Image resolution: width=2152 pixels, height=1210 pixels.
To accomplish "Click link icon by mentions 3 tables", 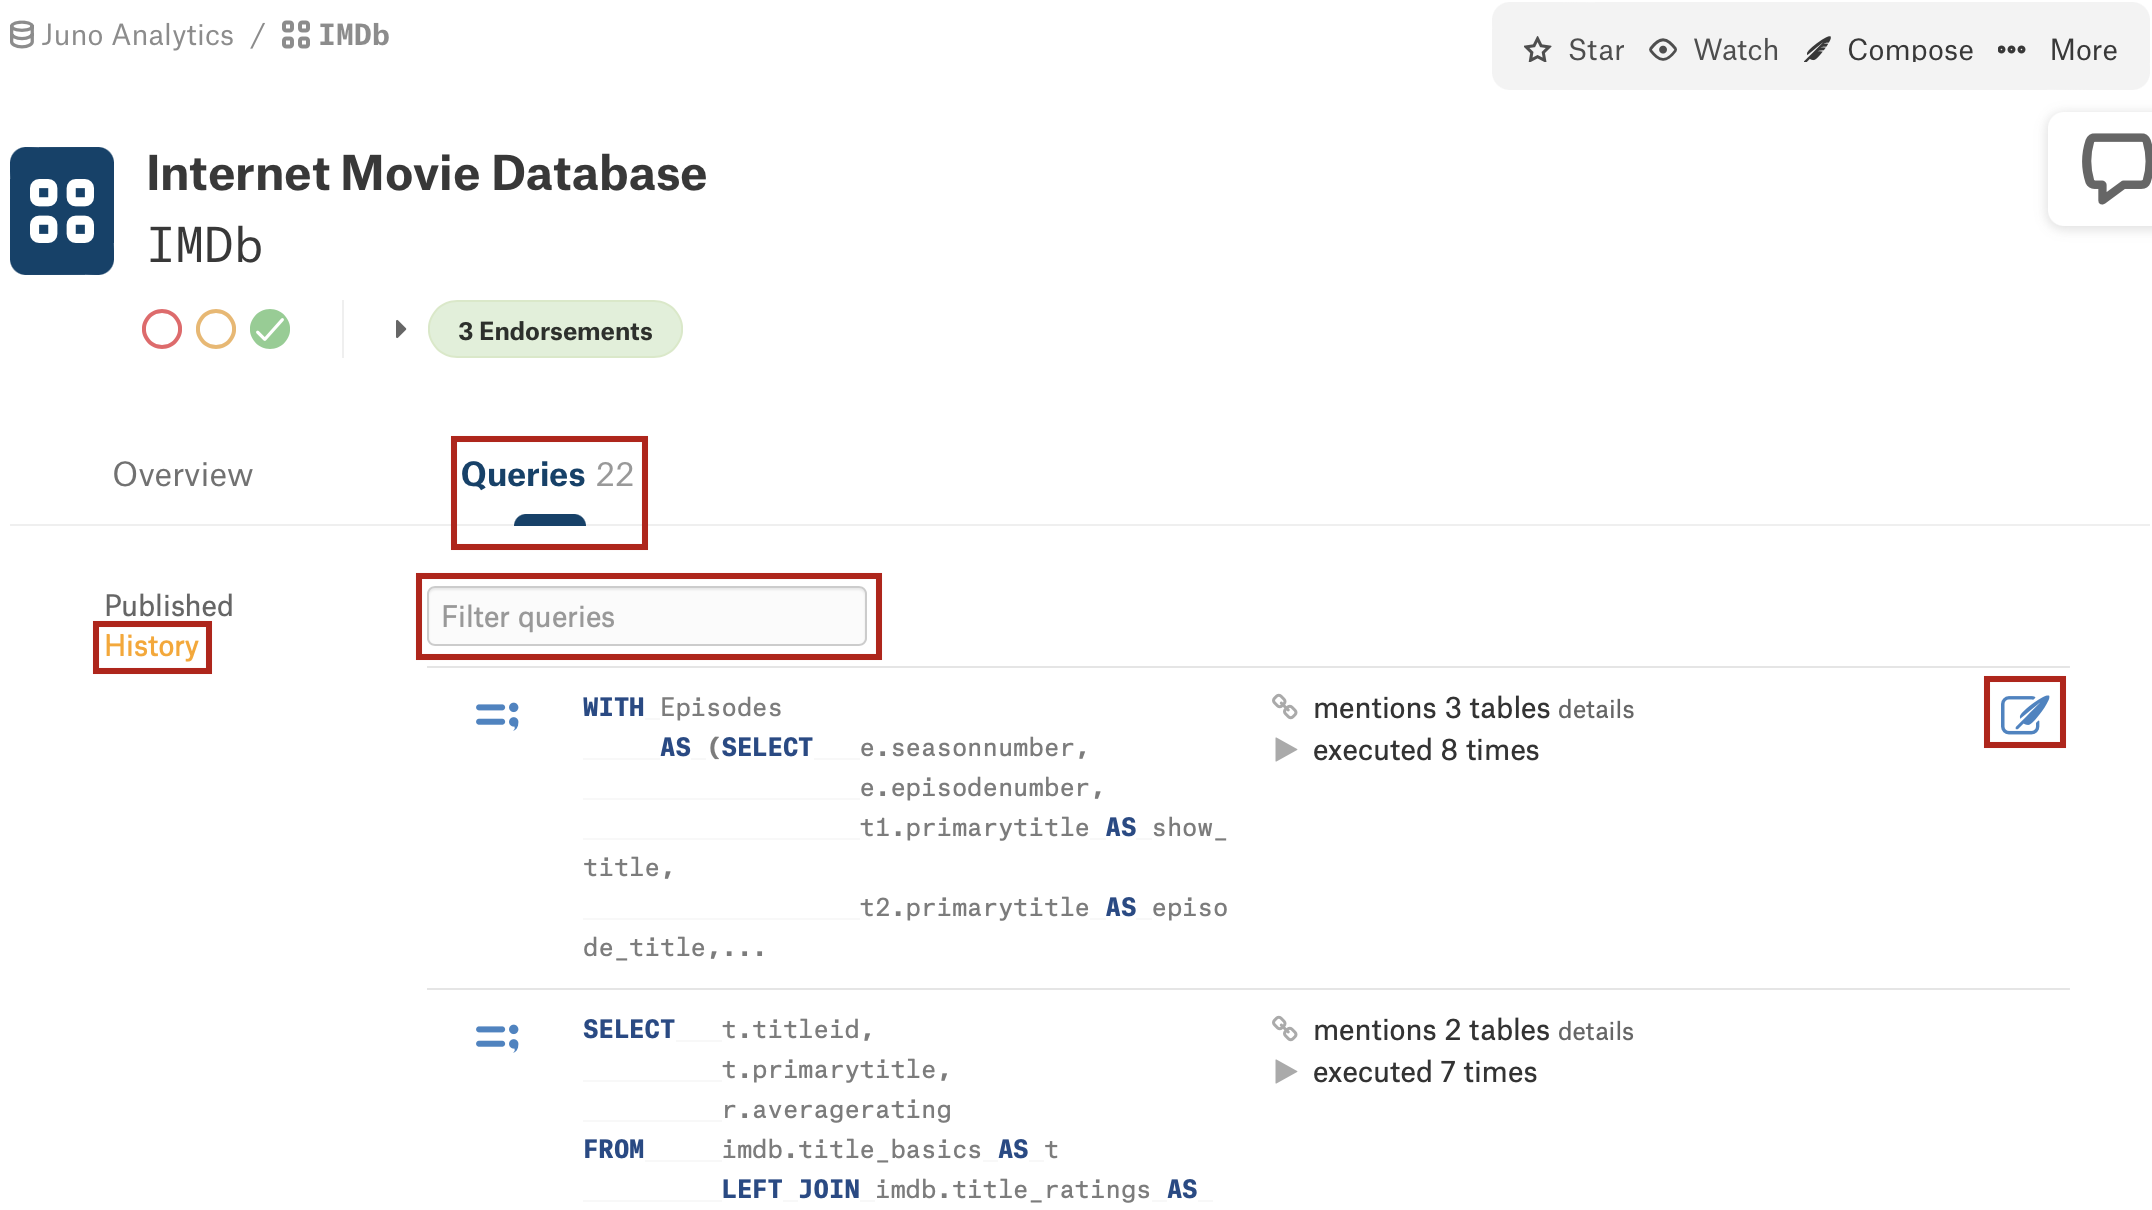I will click(x=1285, y=707).
